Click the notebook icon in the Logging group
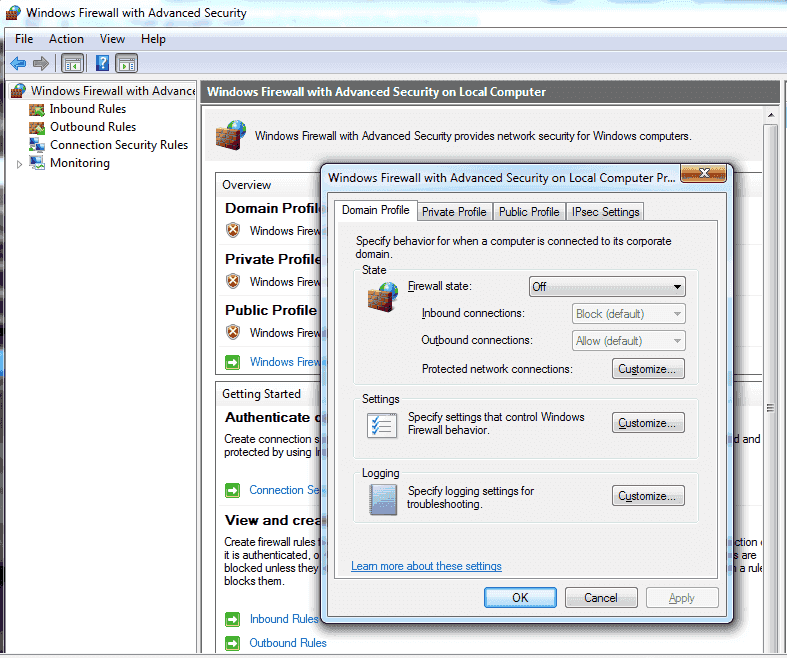Viewport: 787px width, 658px height. pos(383,499)
